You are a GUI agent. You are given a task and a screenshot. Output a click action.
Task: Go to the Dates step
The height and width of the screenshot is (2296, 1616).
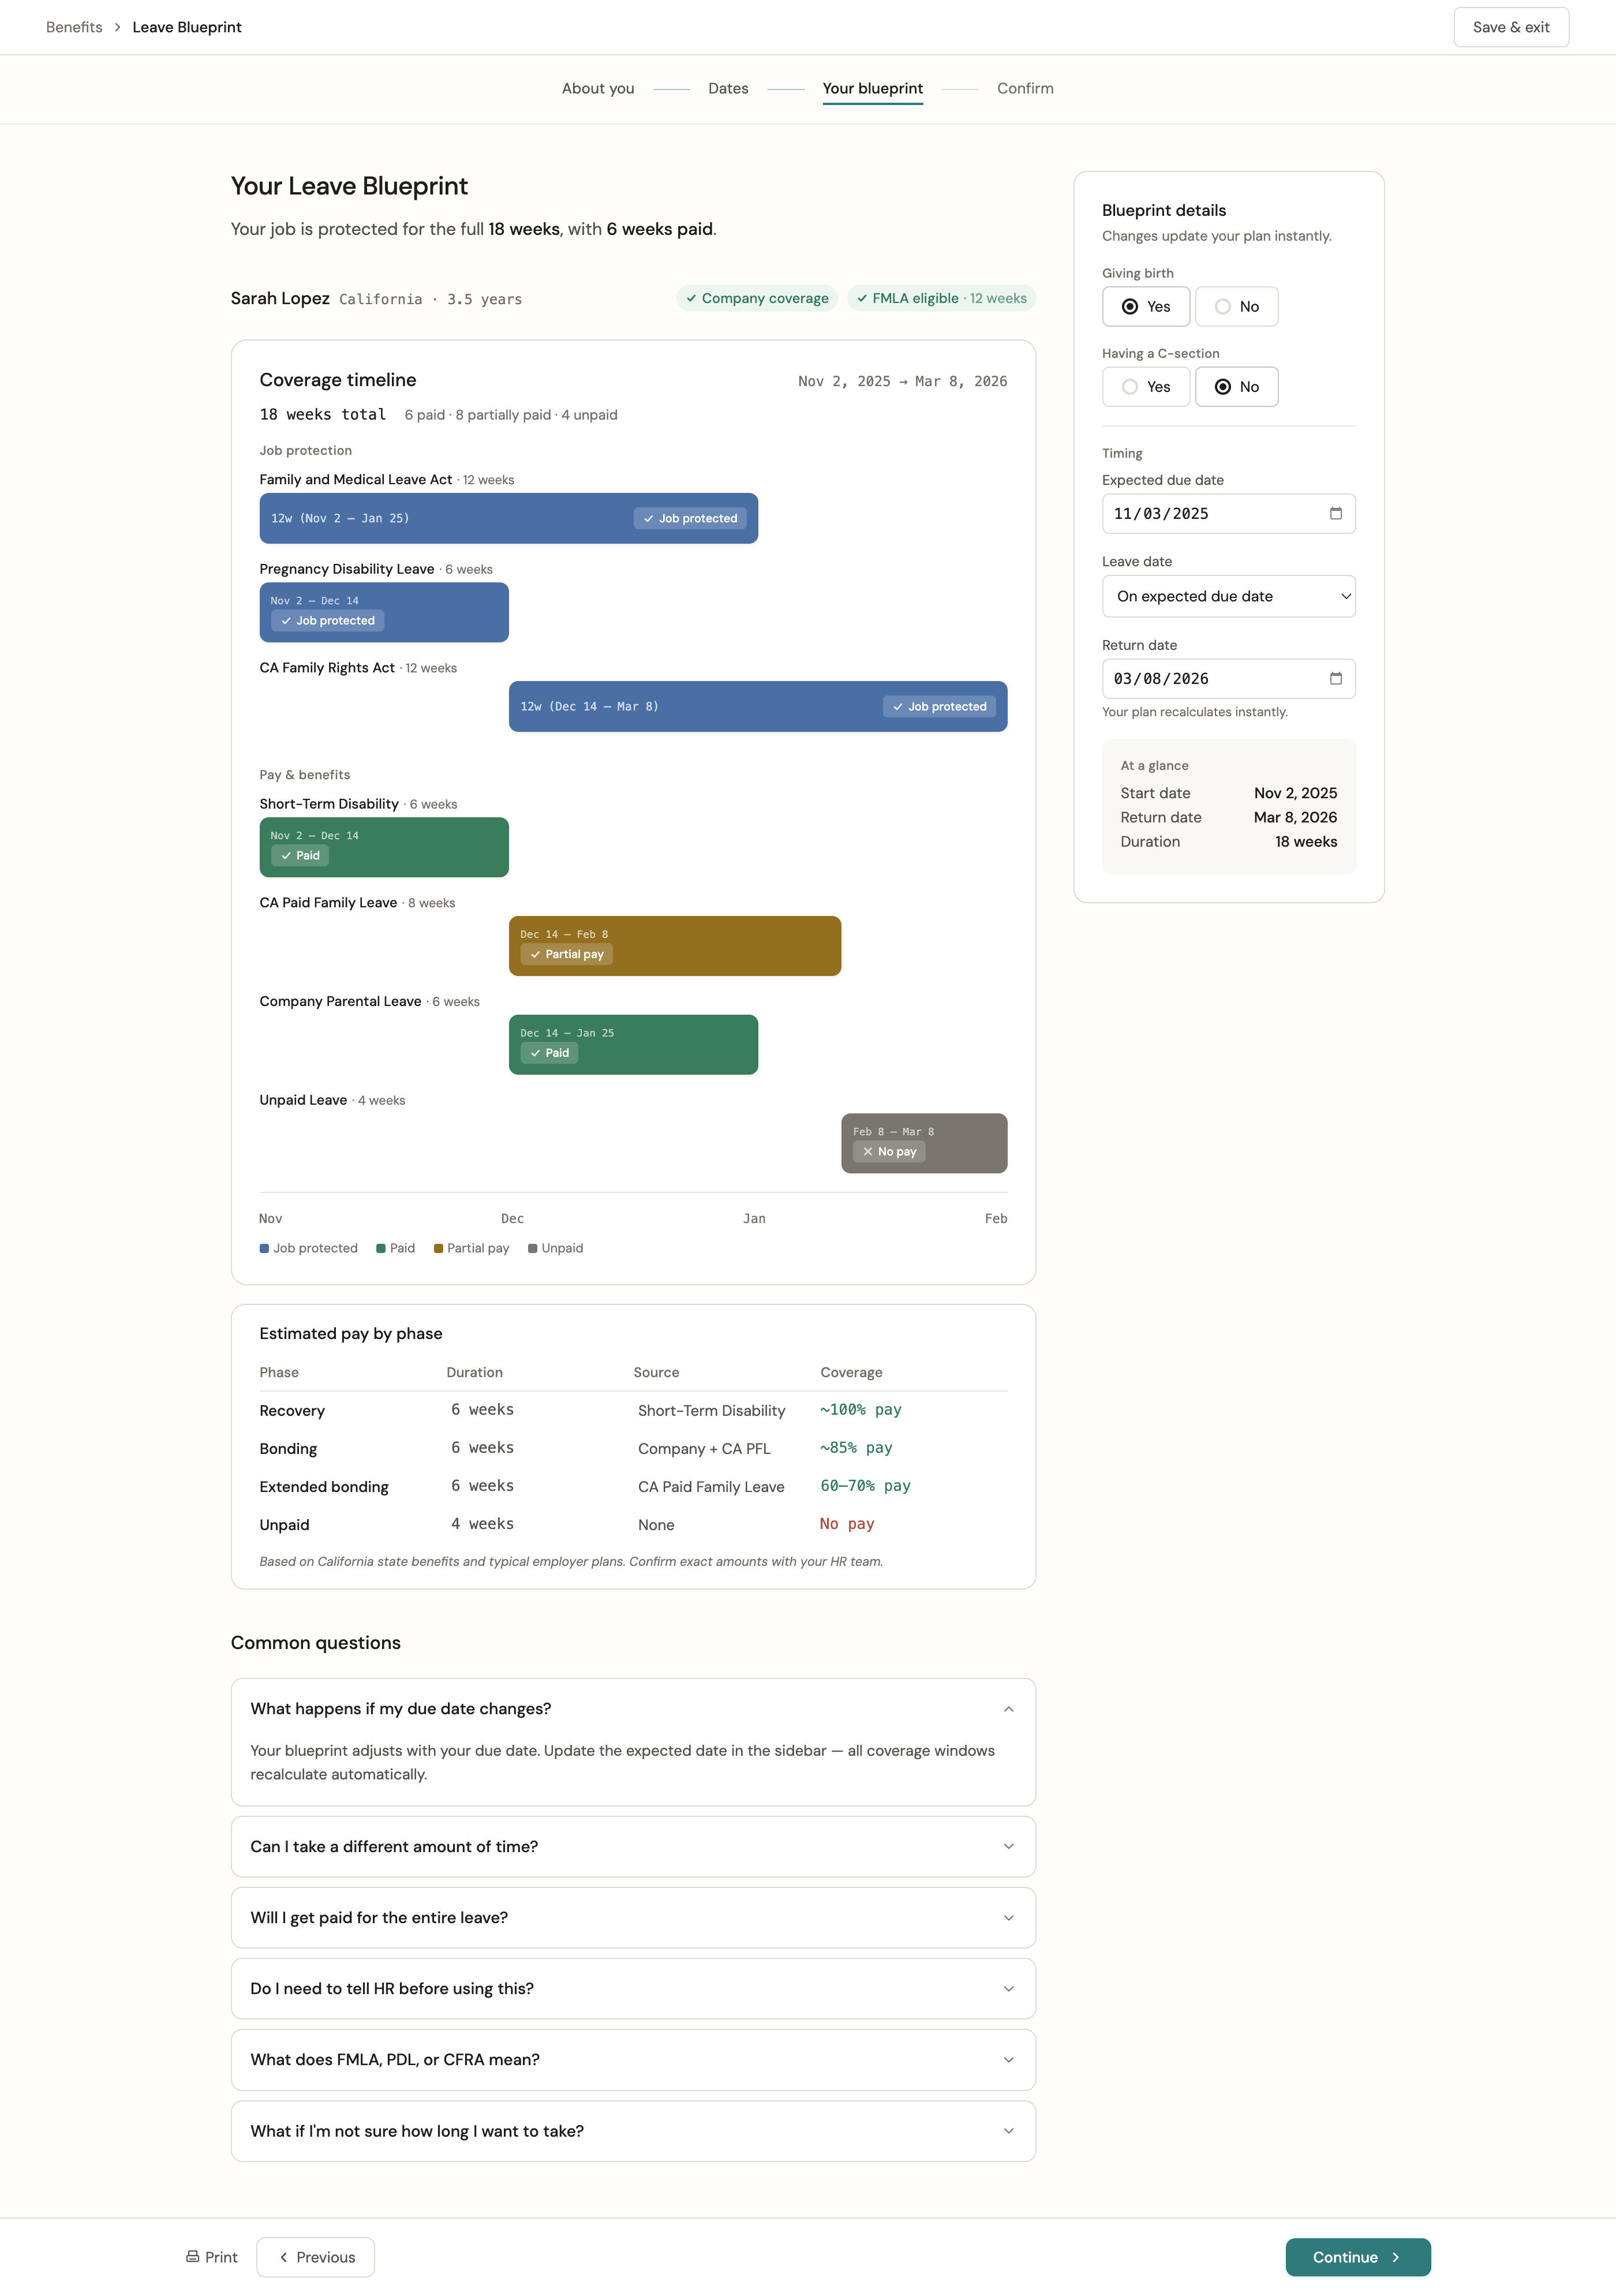(728, 88)
